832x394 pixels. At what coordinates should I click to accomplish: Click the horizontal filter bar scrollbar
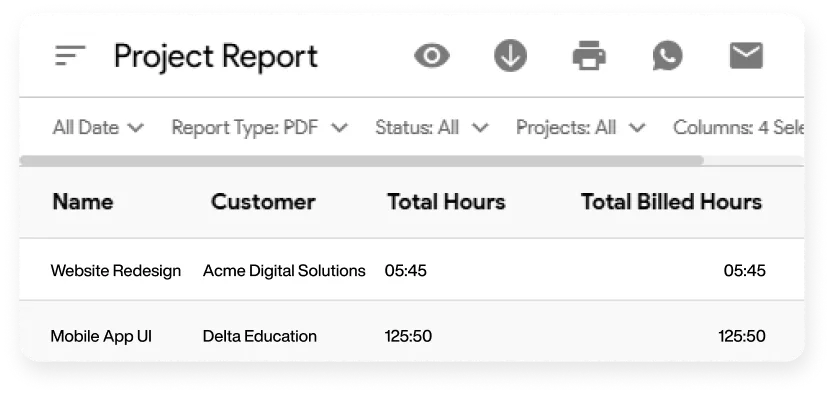[x=361, y=160]
